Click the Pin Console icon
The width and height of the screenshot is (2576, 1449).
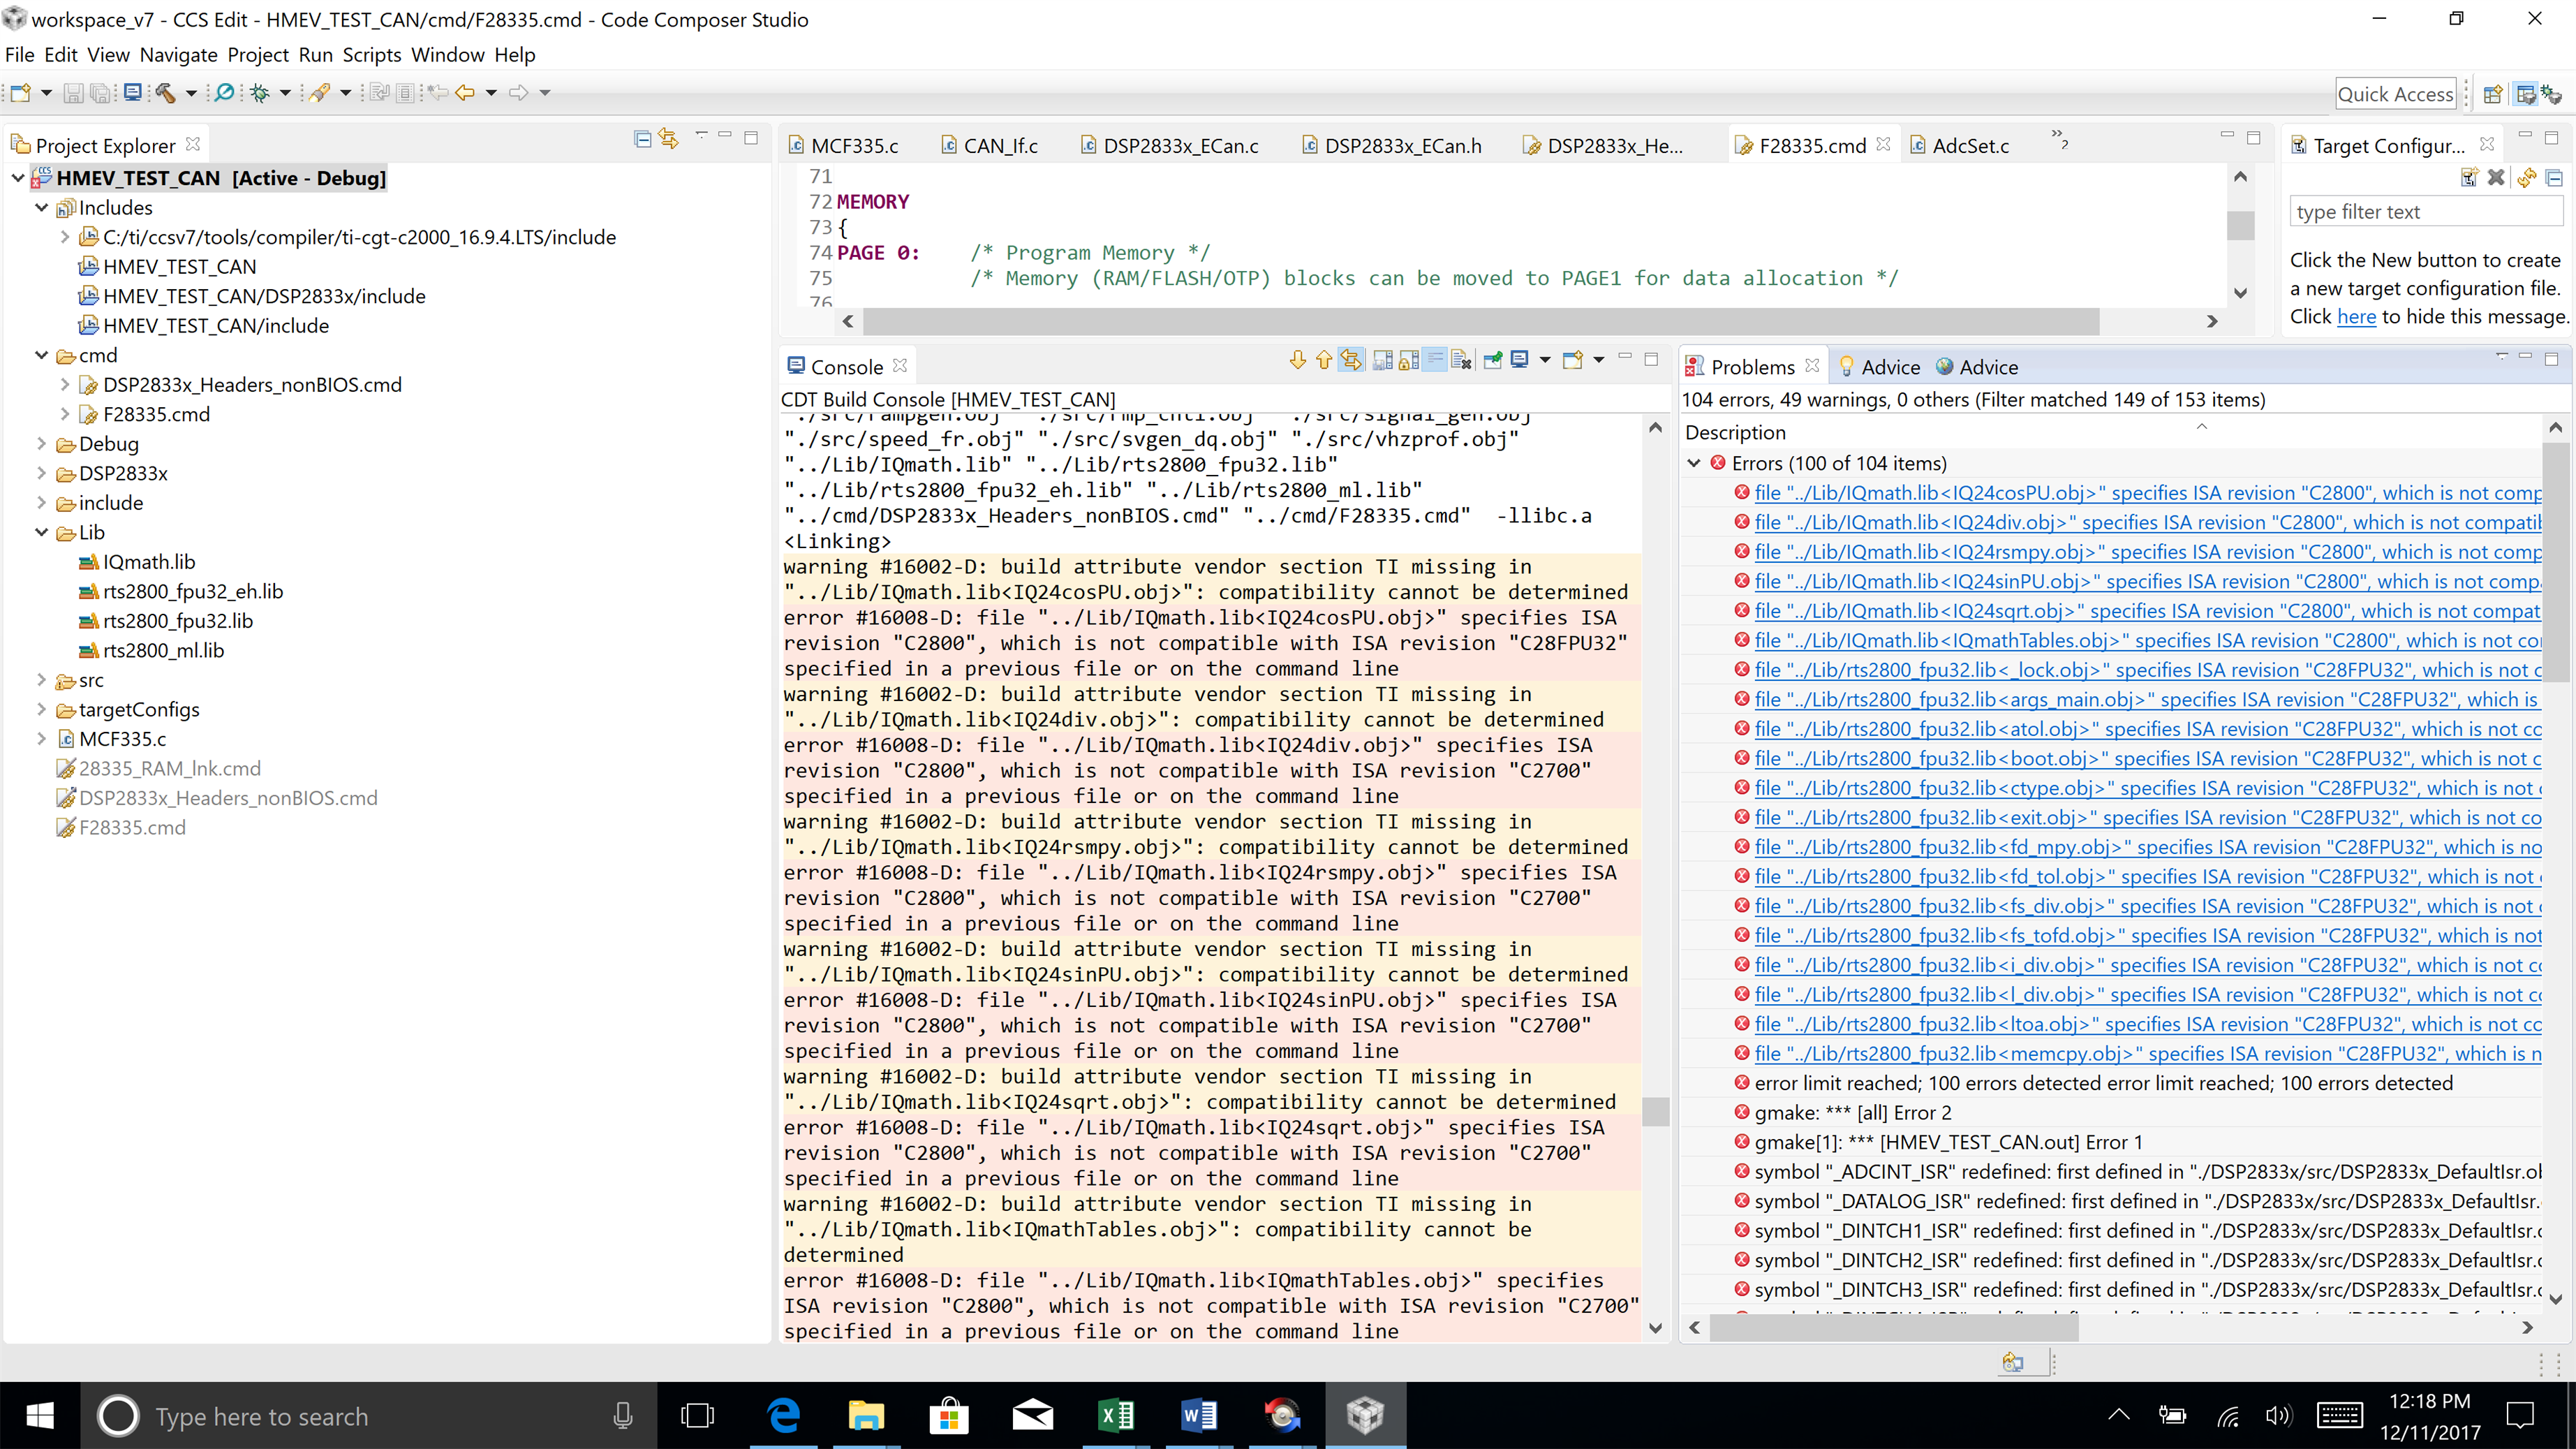(x=1492, y=360)
